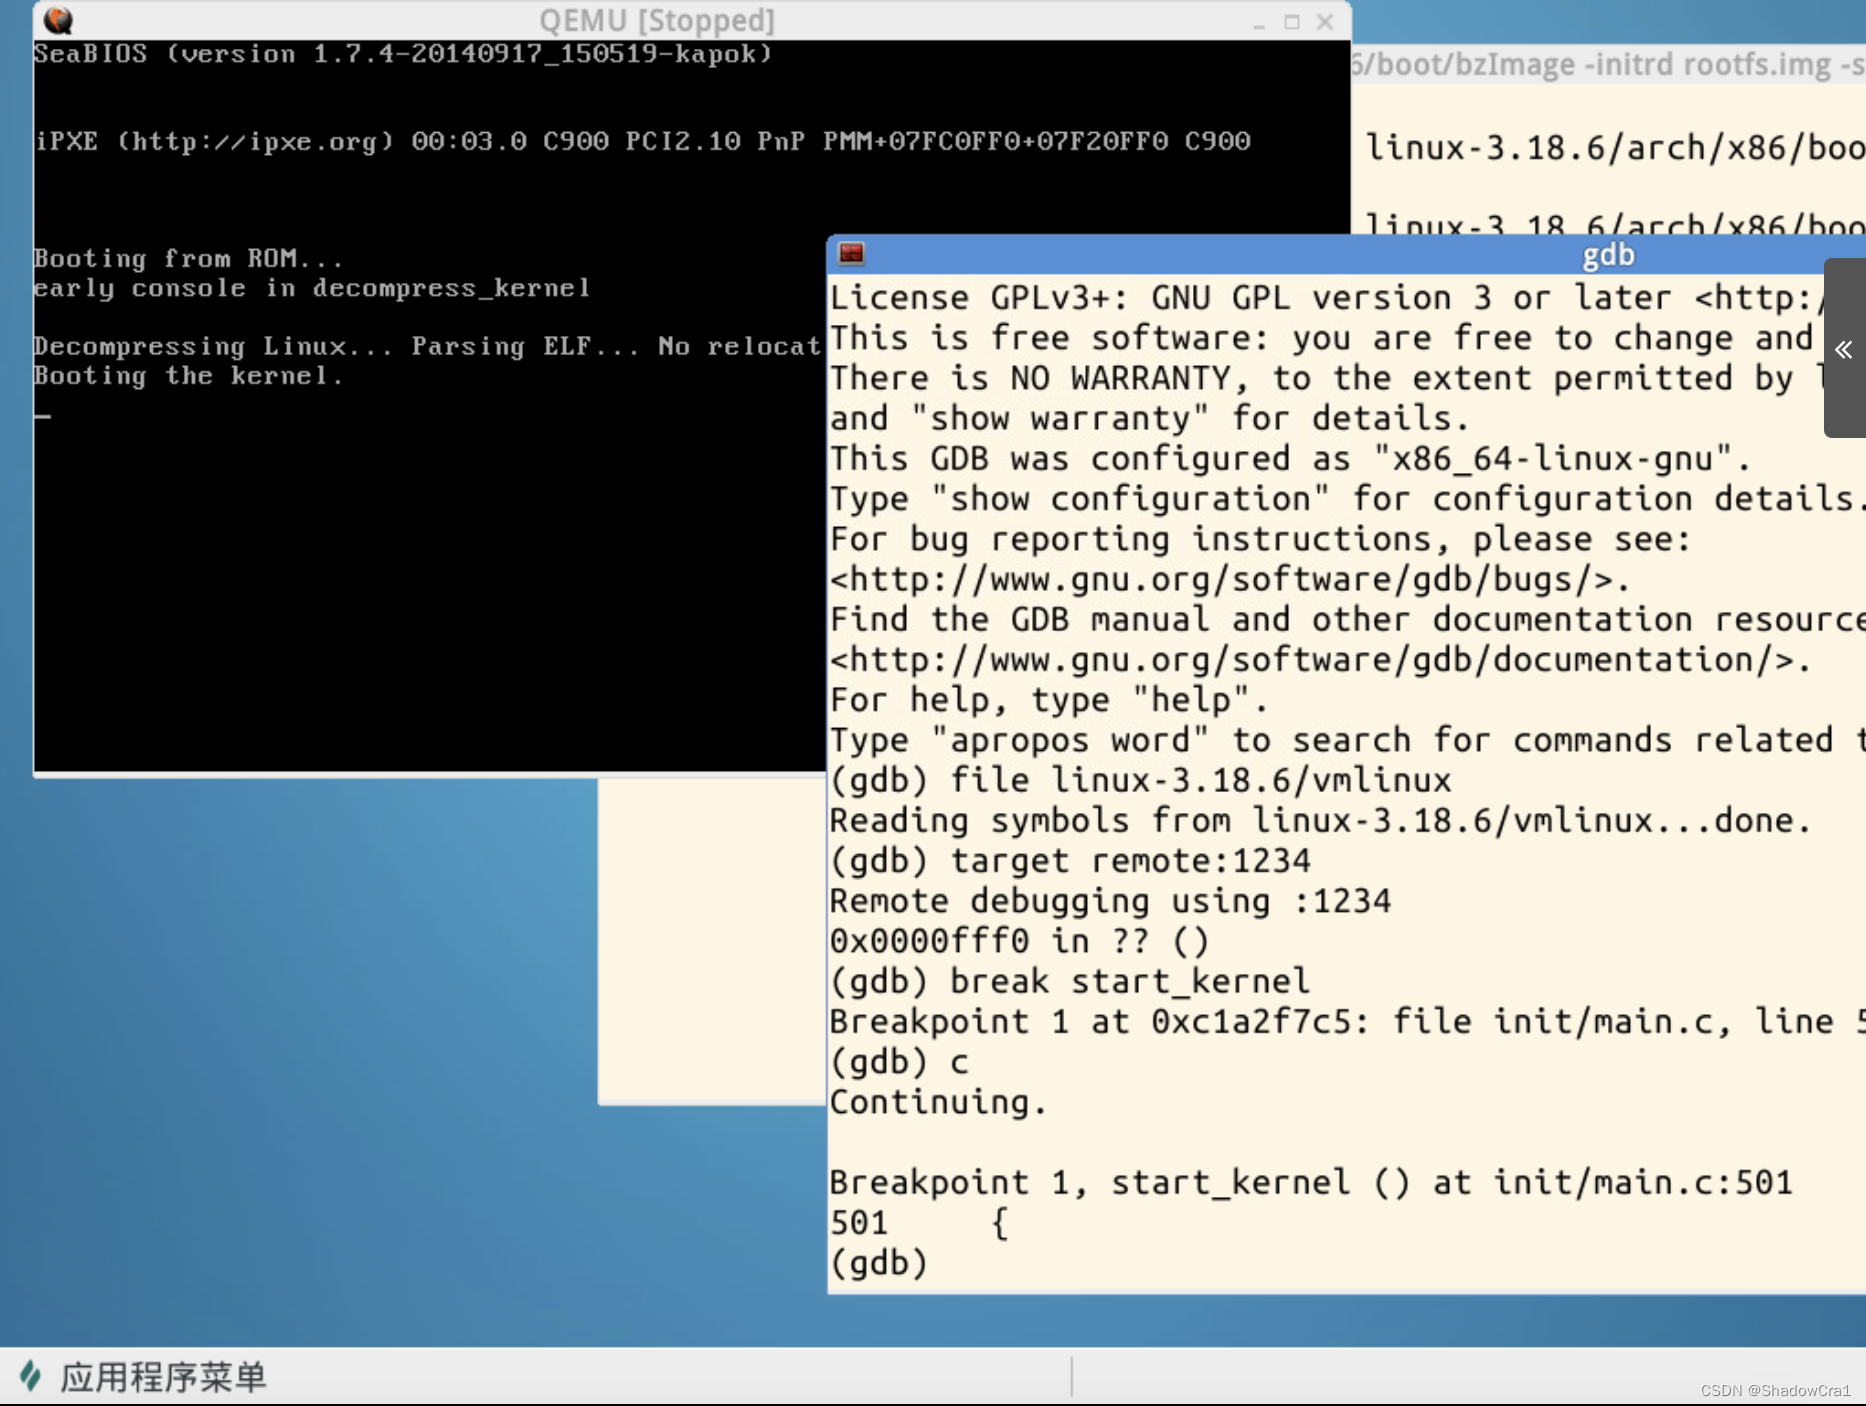Click the applications menu leaf icon

pos(31,1376)
